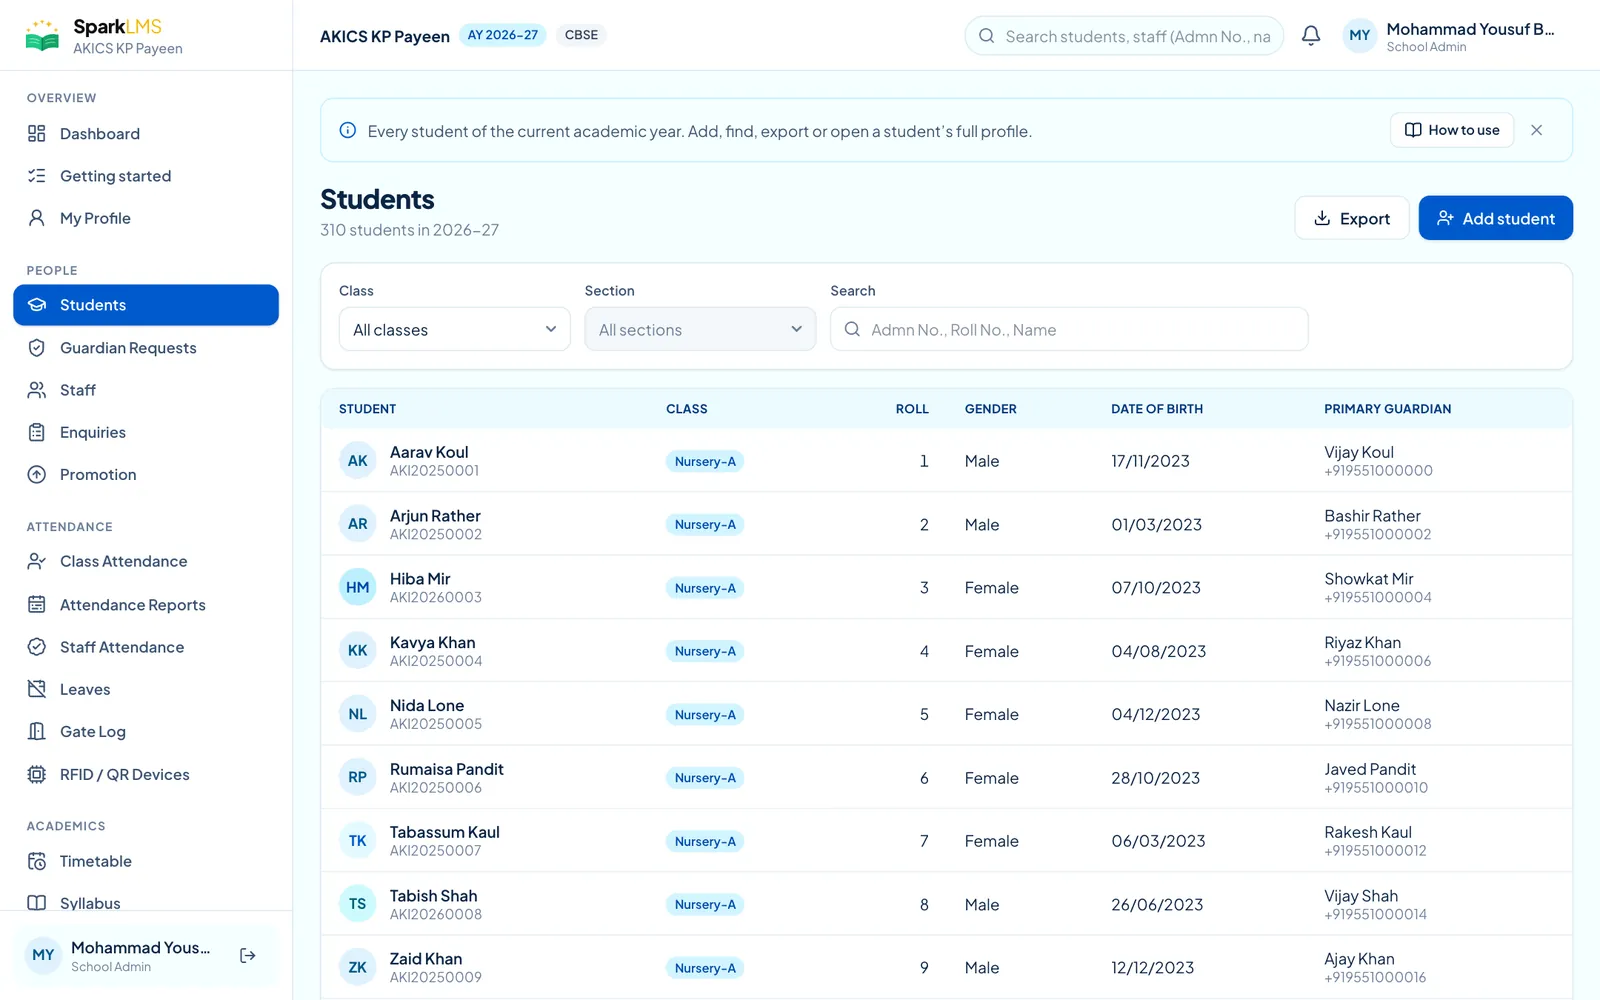1600x1000 pixels.
Task: Click the notifications bell icon
Action: tap(1311, 36)
